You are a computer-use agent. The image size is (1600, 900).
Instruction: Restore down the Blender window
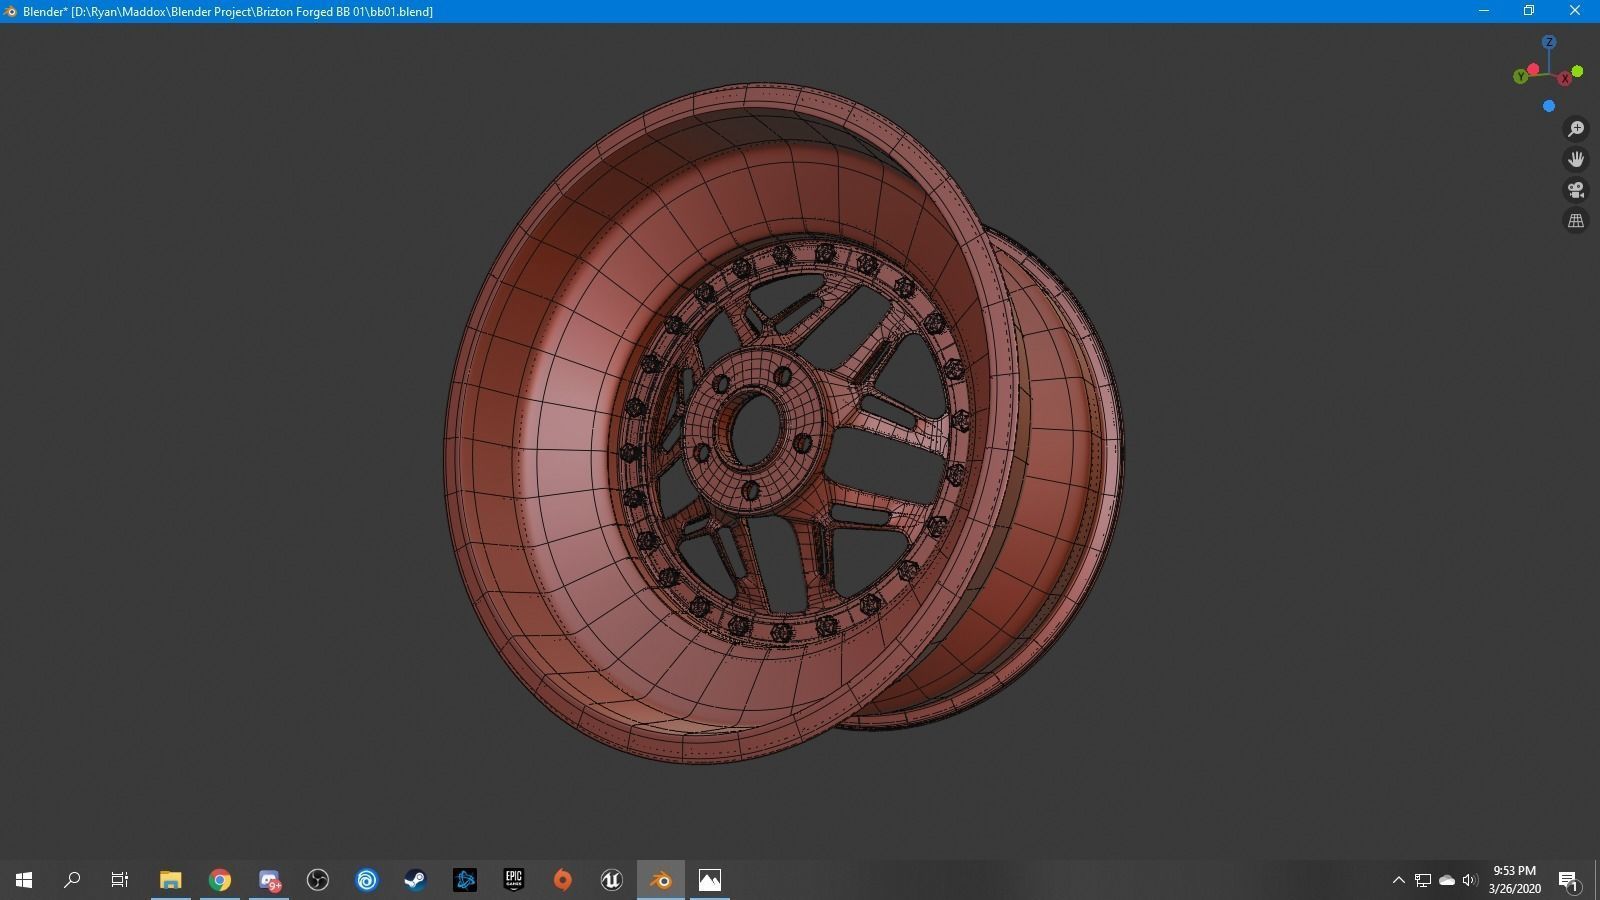[1529, 11]
